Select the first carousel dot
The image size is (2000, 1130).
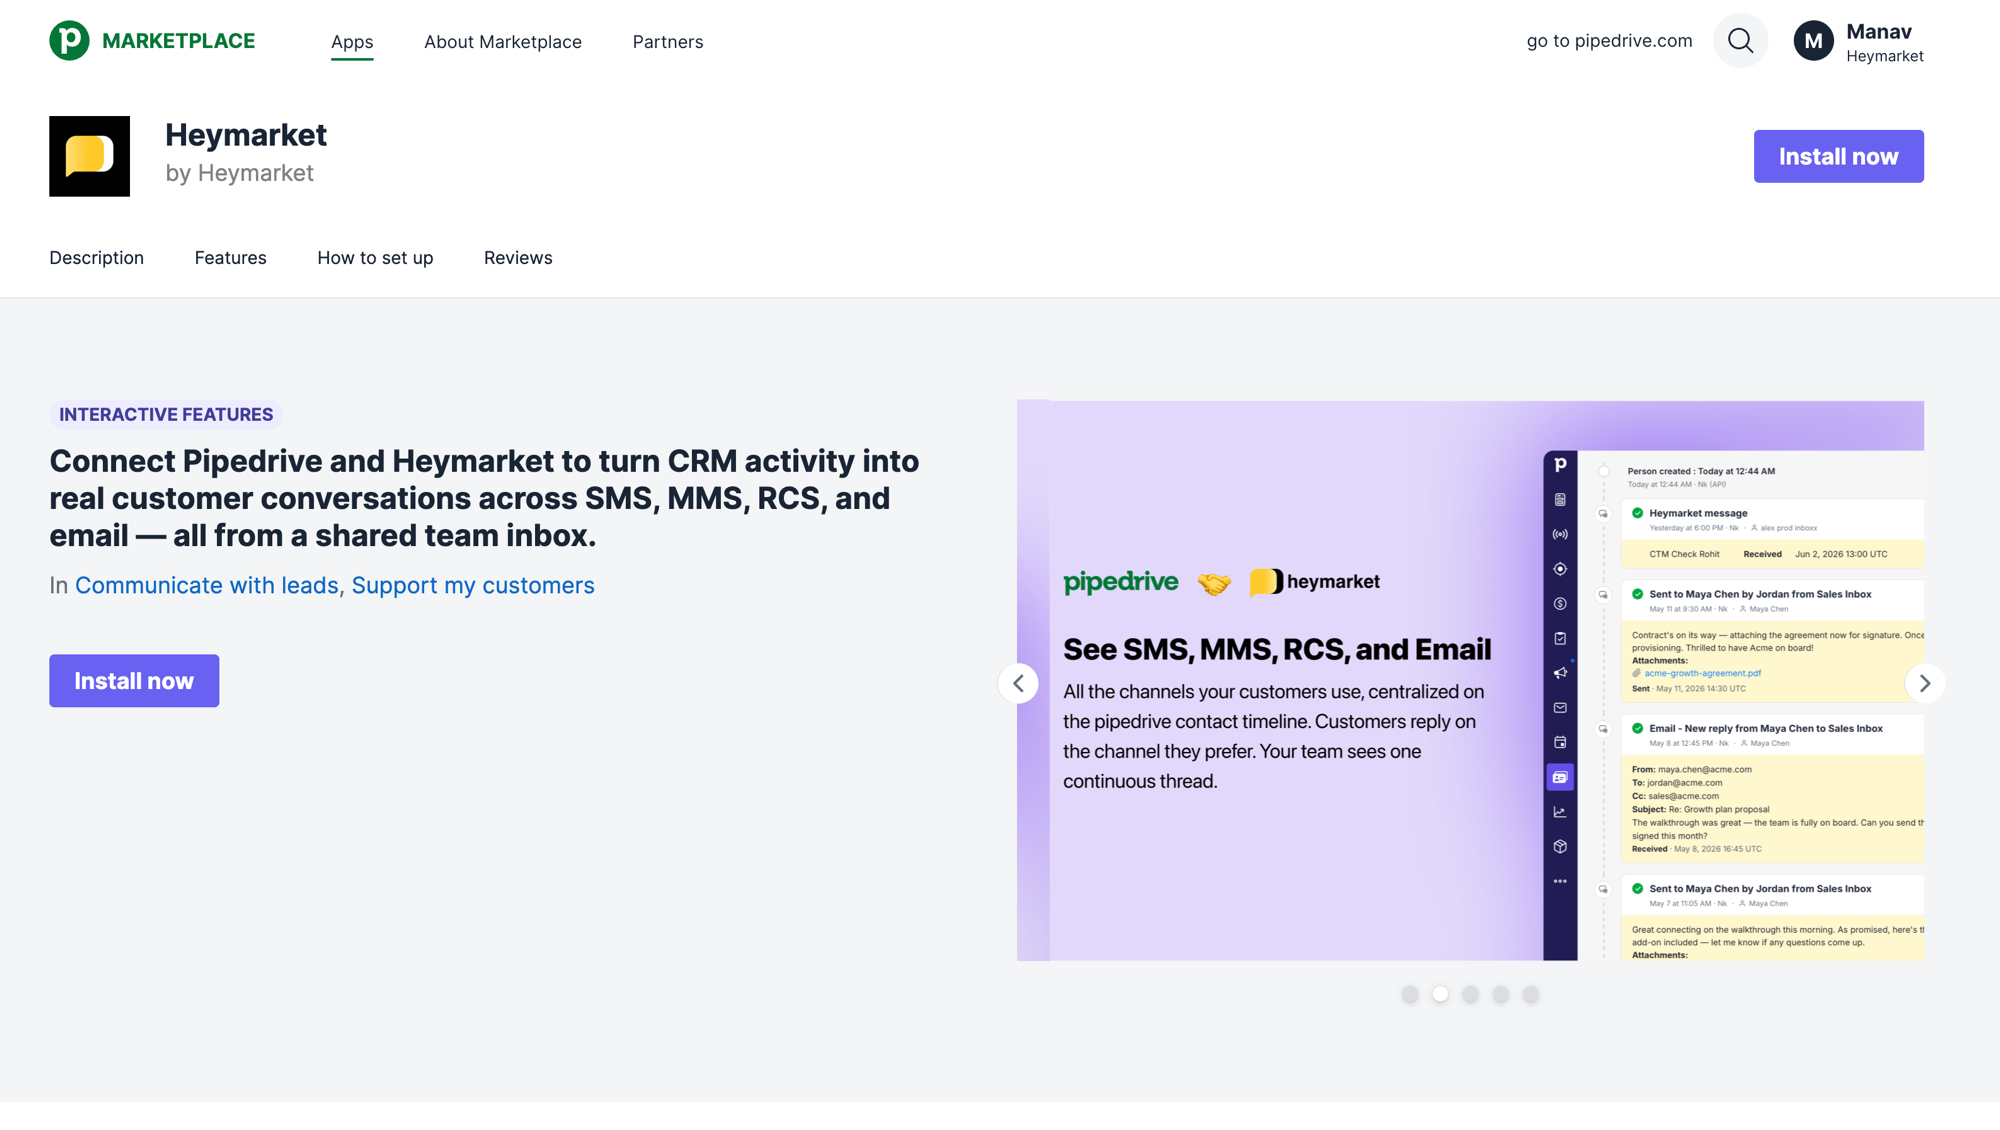(1410, 994)
